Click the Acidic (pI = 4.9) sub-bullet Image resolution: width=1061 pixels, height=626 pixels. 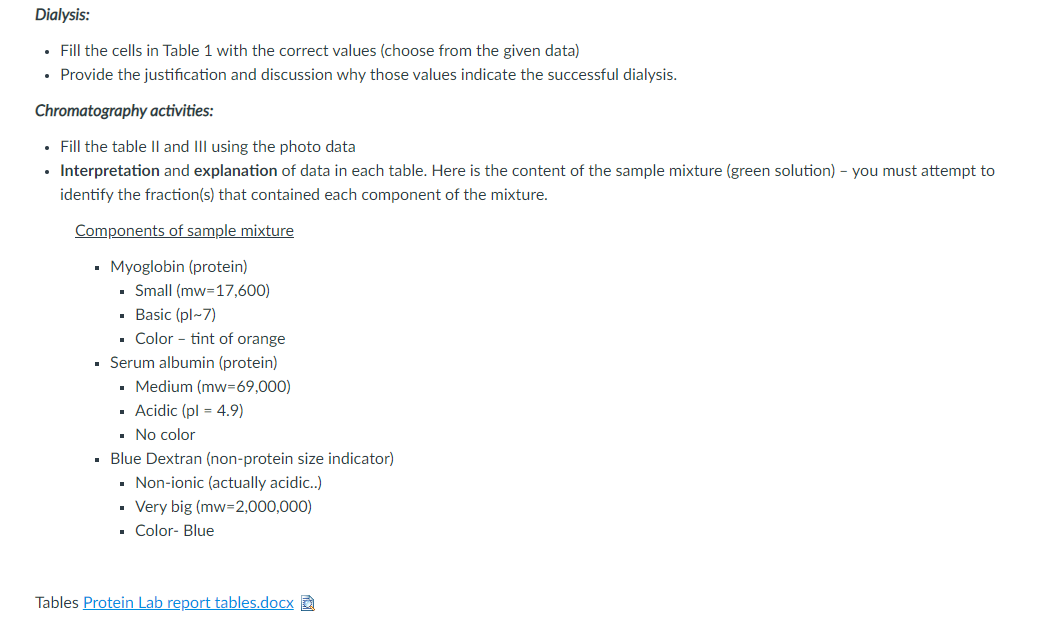pos(189,411)
